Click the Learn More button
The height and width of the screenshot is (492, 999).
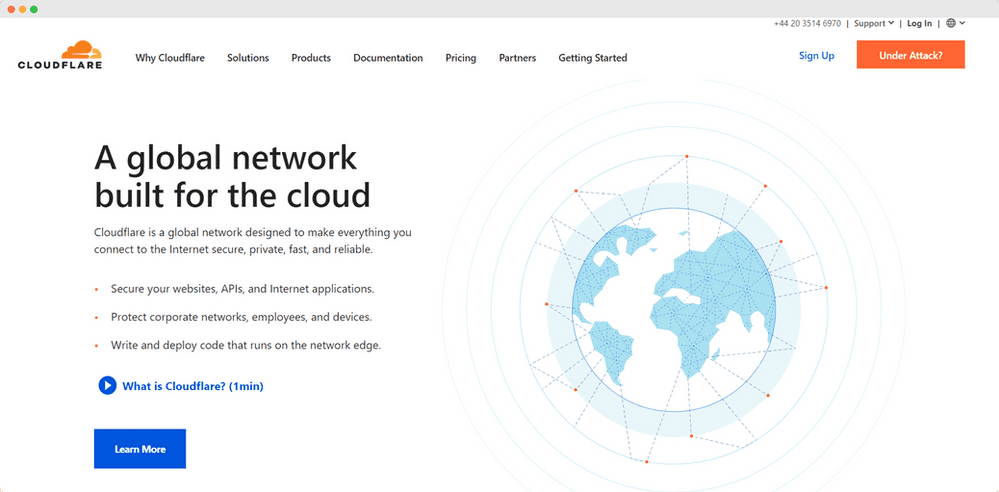(x=140, y=449)
